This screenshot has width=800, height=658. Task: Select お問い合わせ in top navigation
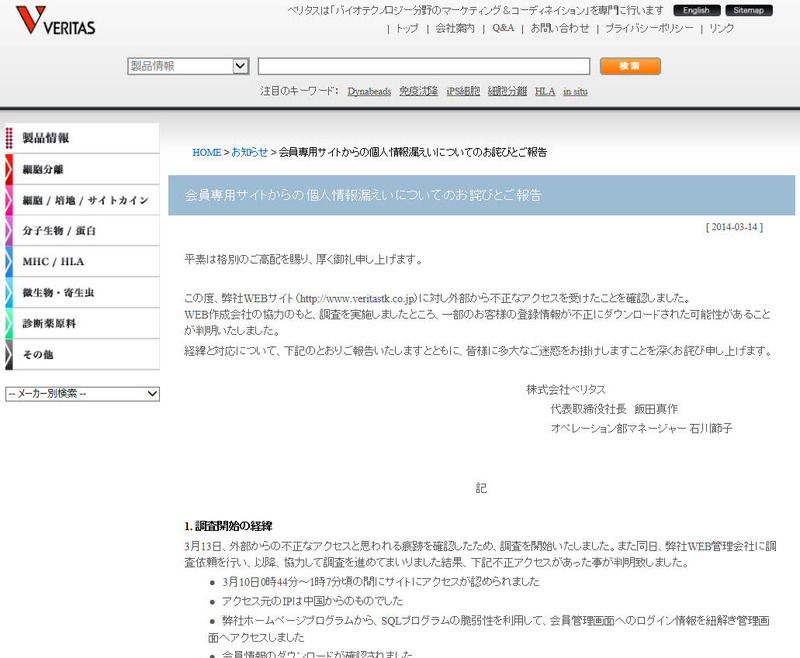pos(559,28)
